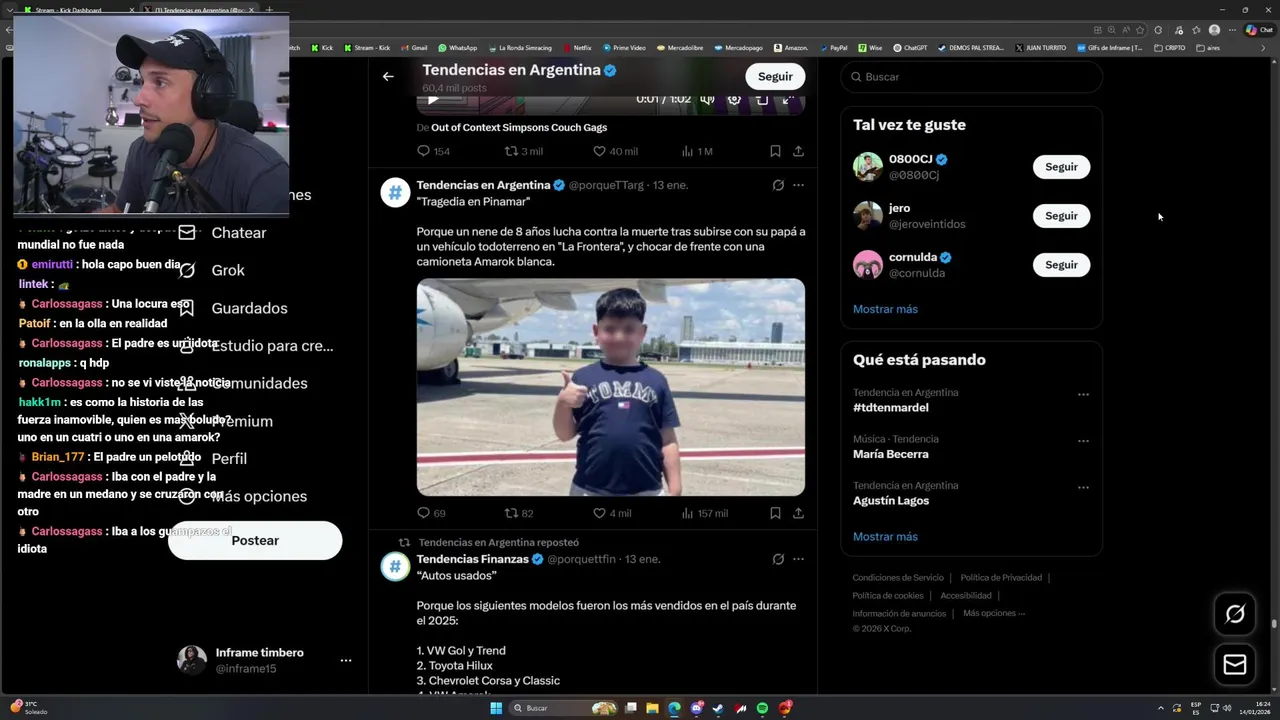This screenshot has height=720, width=1280.
Task: Like the Tragedia en Pinamar post
Action: pos(599,513)
